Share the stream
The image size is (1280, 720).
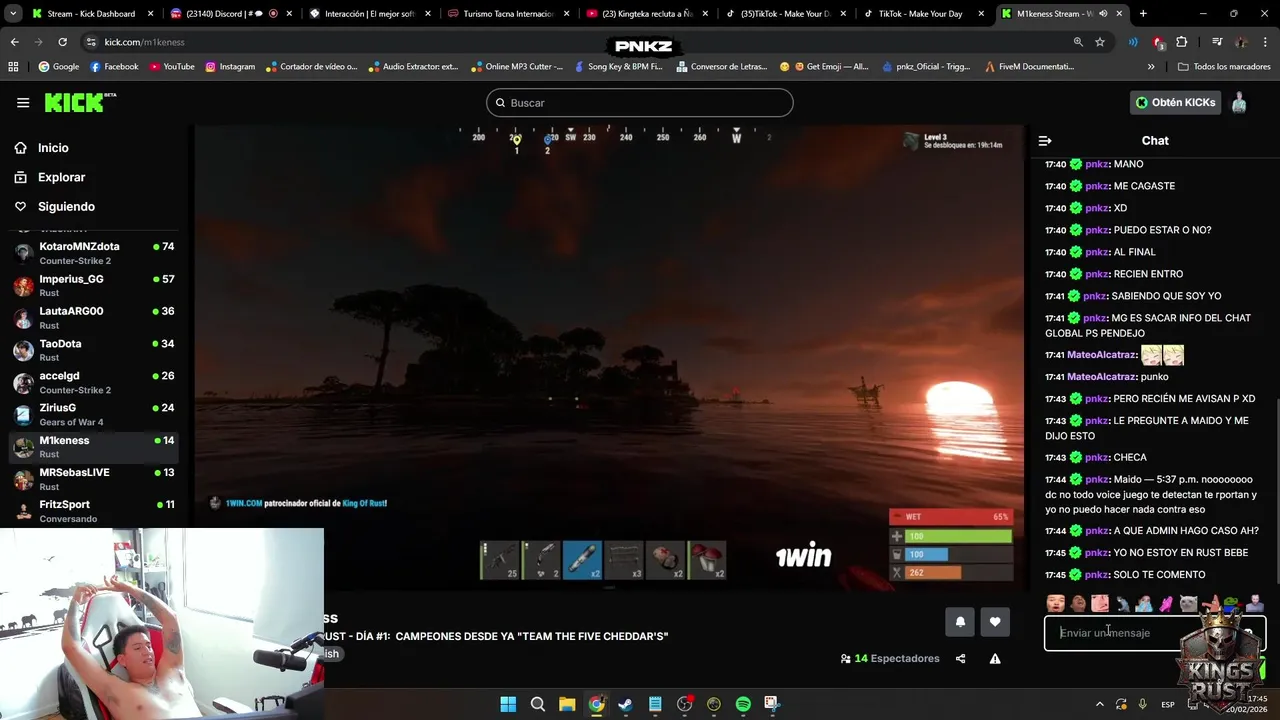coord(961,659)
